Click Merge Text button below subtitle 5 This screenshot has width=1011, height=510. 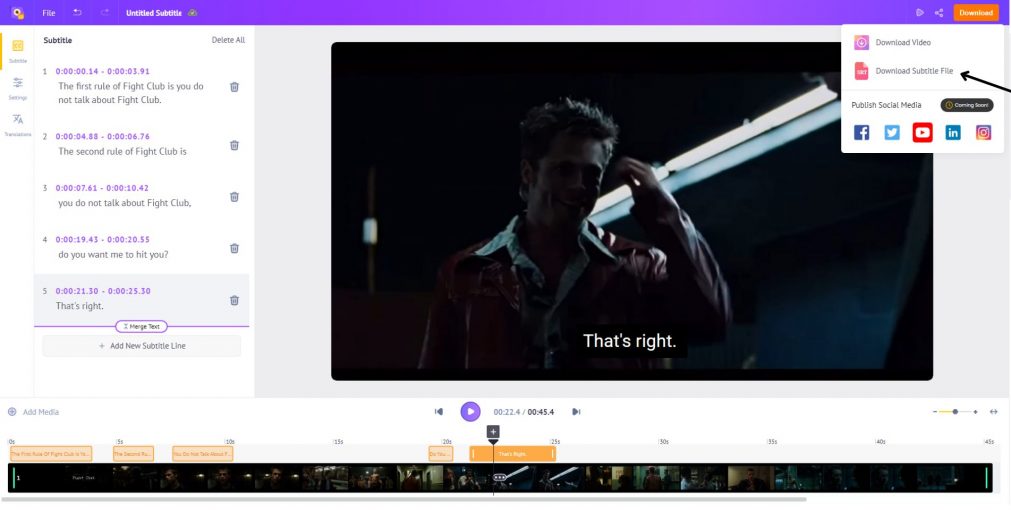tap(142, 326)
